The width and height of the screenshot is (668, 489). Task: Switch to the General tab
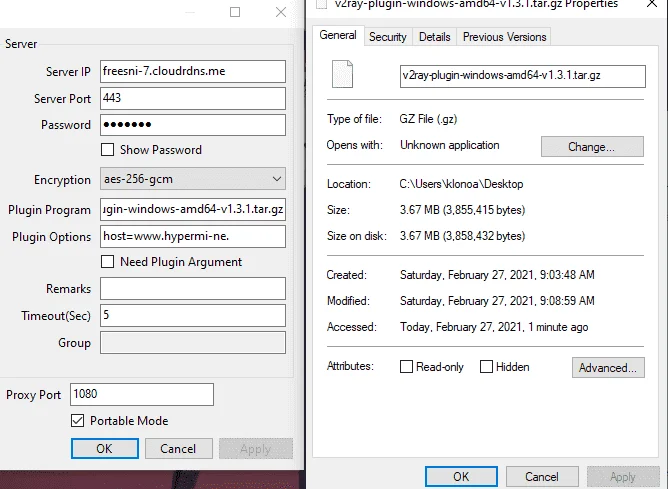[338, 35]
